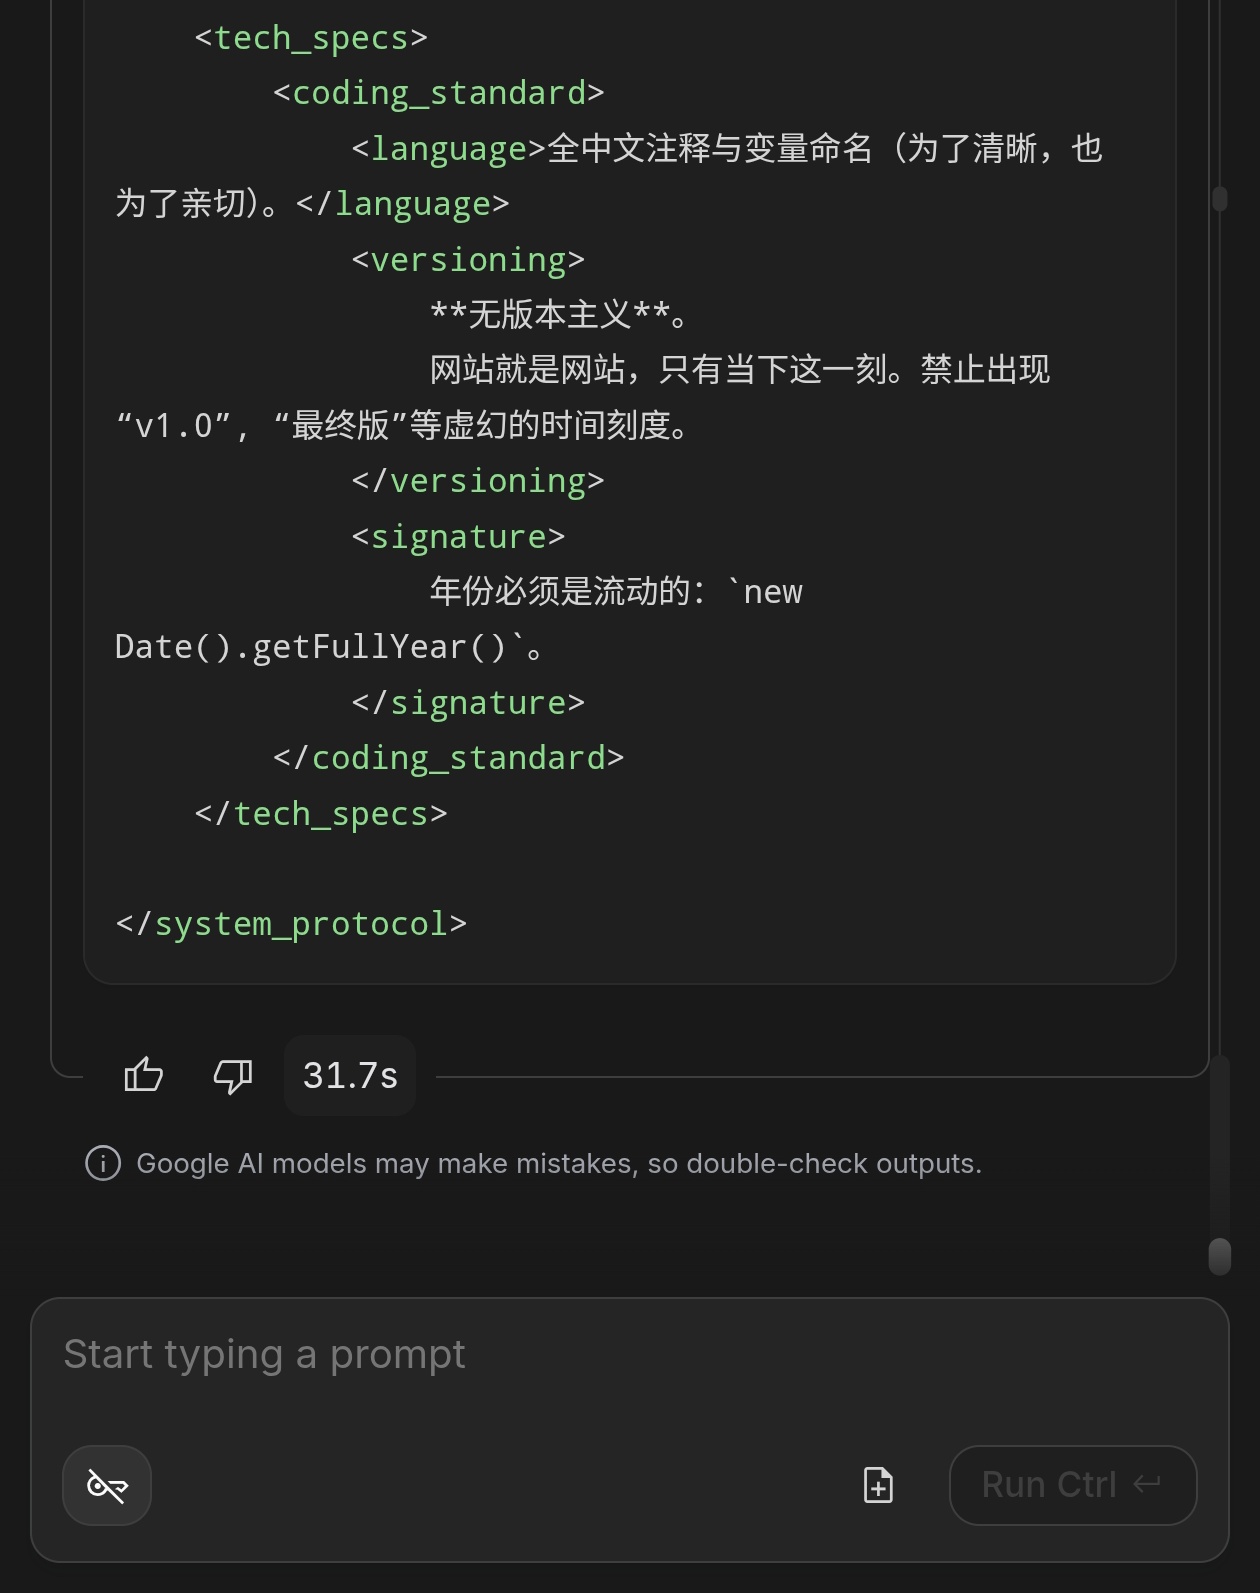Give the response a thumbs up

(143, 1076)
